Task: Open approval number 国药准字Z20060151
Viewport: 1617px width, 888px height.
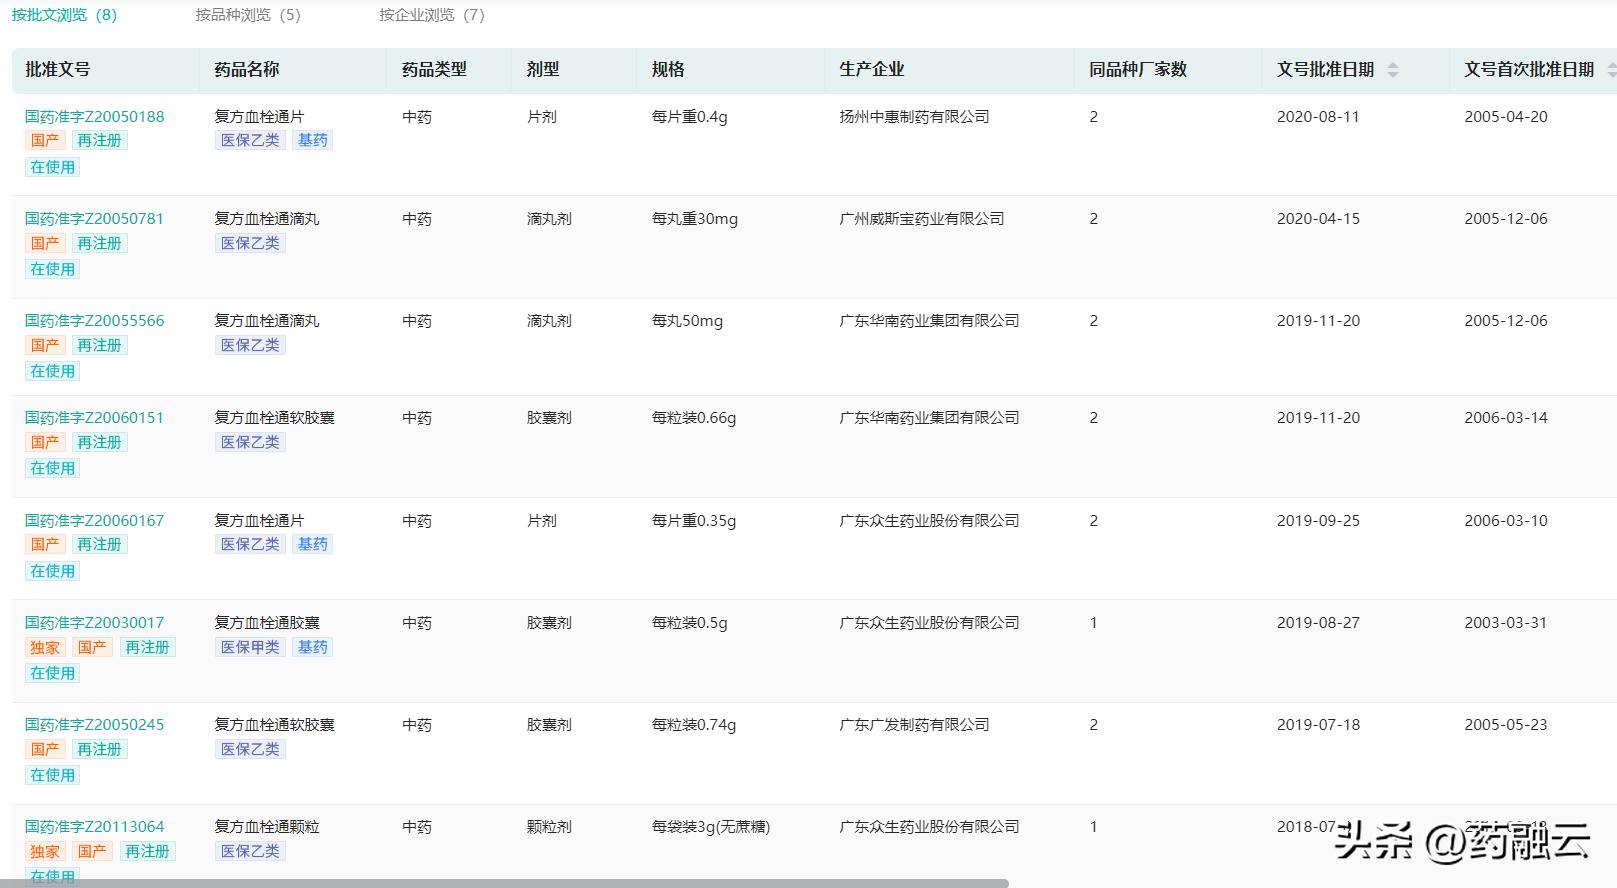Action: point(94,417)
